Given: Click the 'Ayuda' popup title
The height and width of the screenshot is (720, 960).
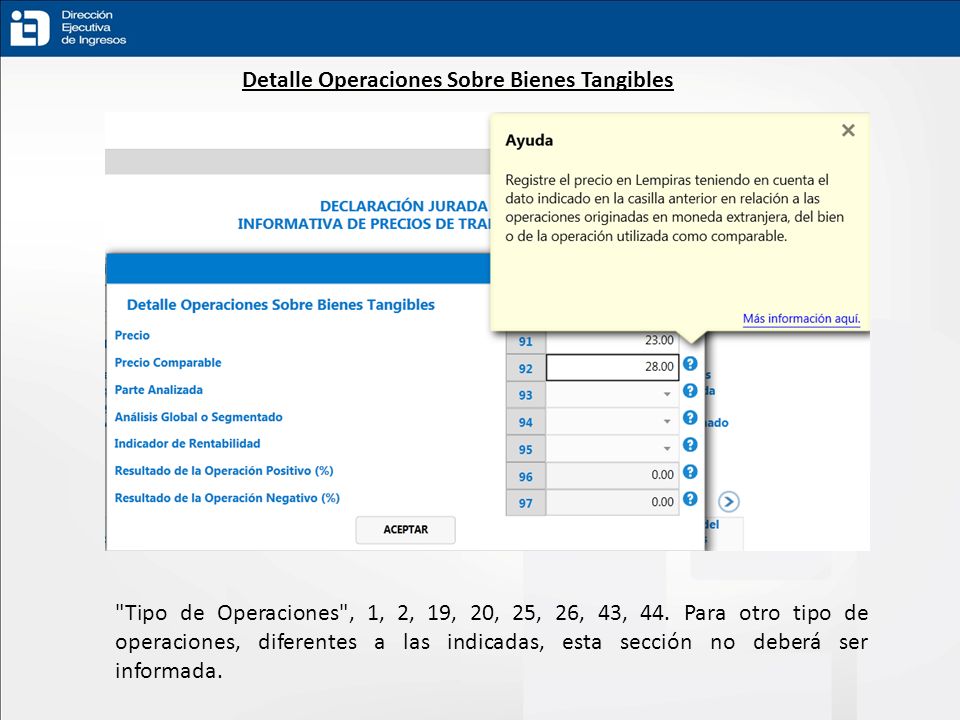Looking at the screenshot, I should (x=529, y=140).
